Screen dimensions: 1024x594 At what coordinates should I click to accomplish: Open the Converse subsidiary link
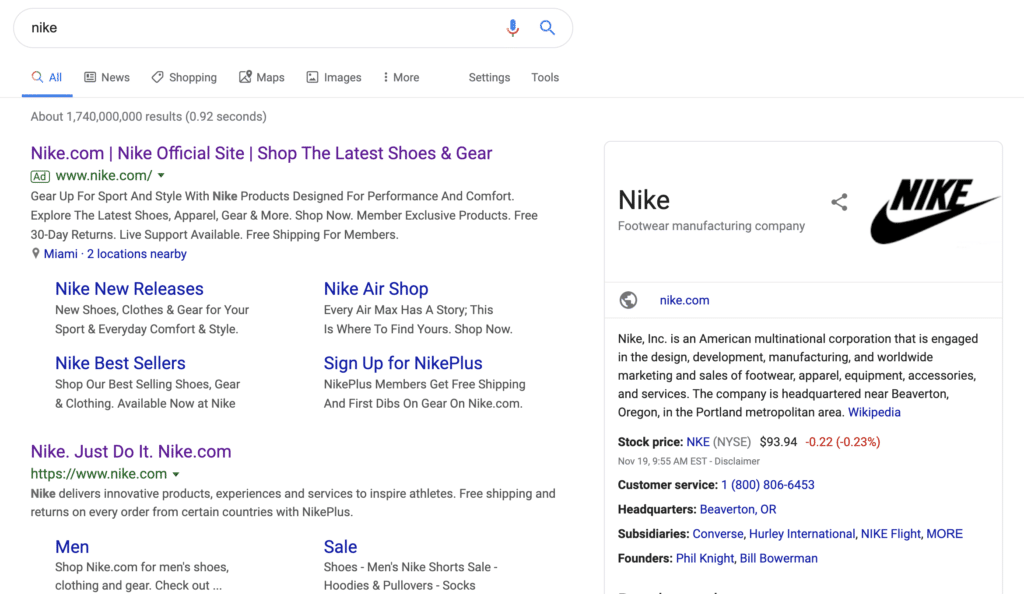[x=718, y=534]
